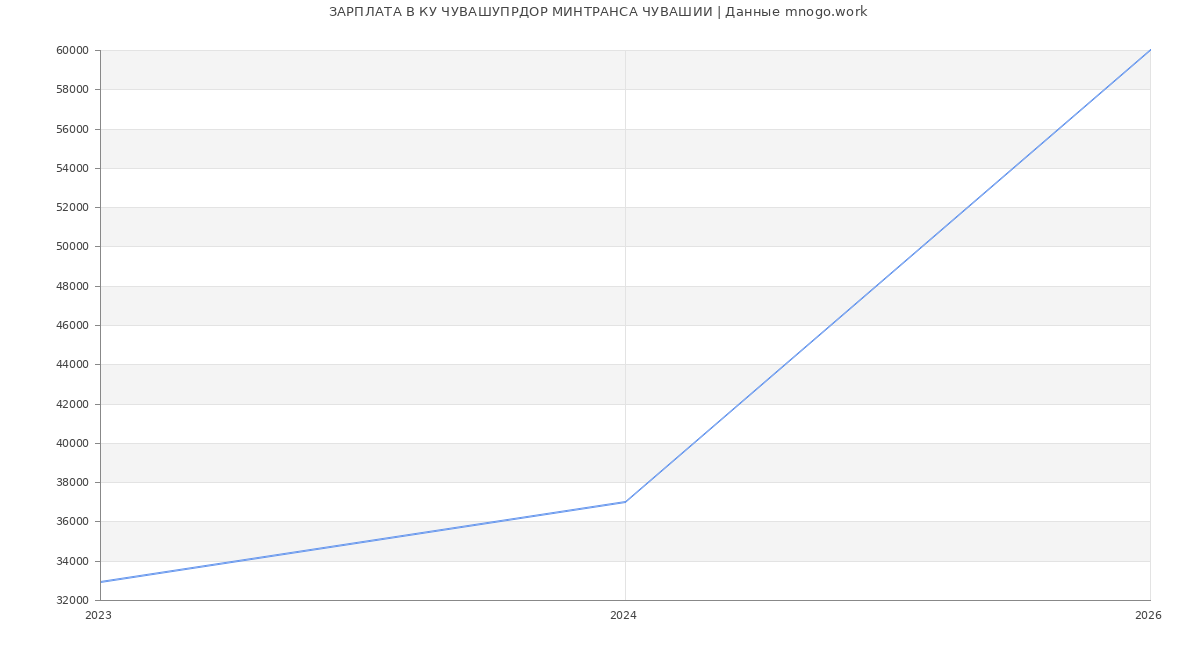Select the 2026 x-axis label
Image resolution: width=1200 pixels, height=650 pixels.
pos(1148,616)
